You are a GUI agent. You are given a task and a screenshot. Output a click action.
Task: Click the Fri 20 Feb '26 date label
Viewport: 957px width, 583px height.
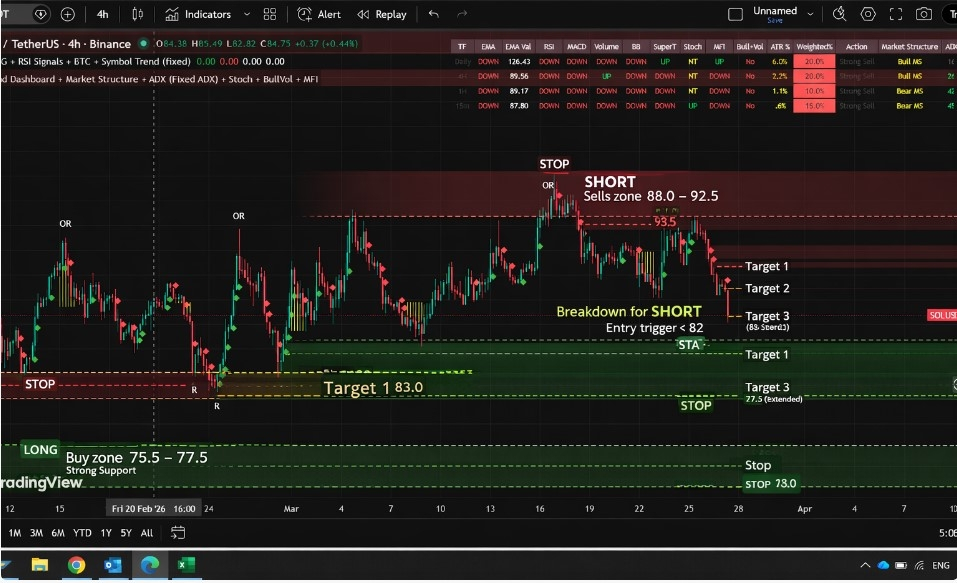[154, 509]
